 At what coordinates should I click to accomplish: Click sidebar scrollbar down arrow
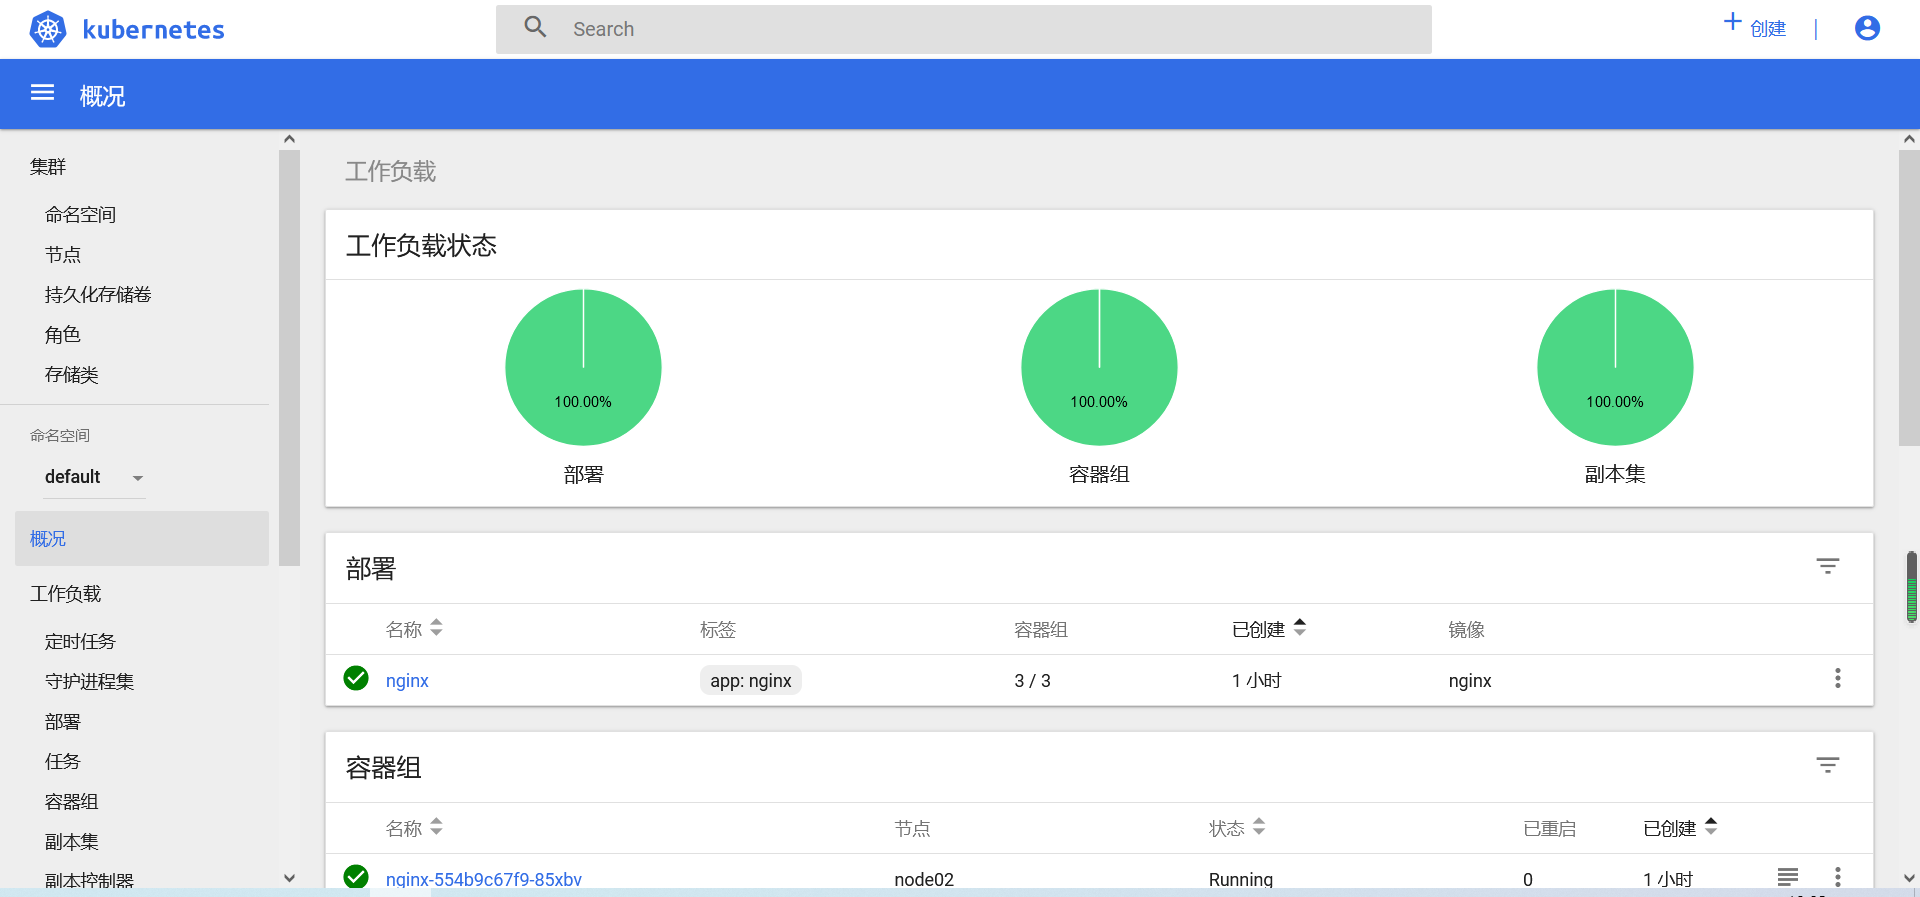289,878
